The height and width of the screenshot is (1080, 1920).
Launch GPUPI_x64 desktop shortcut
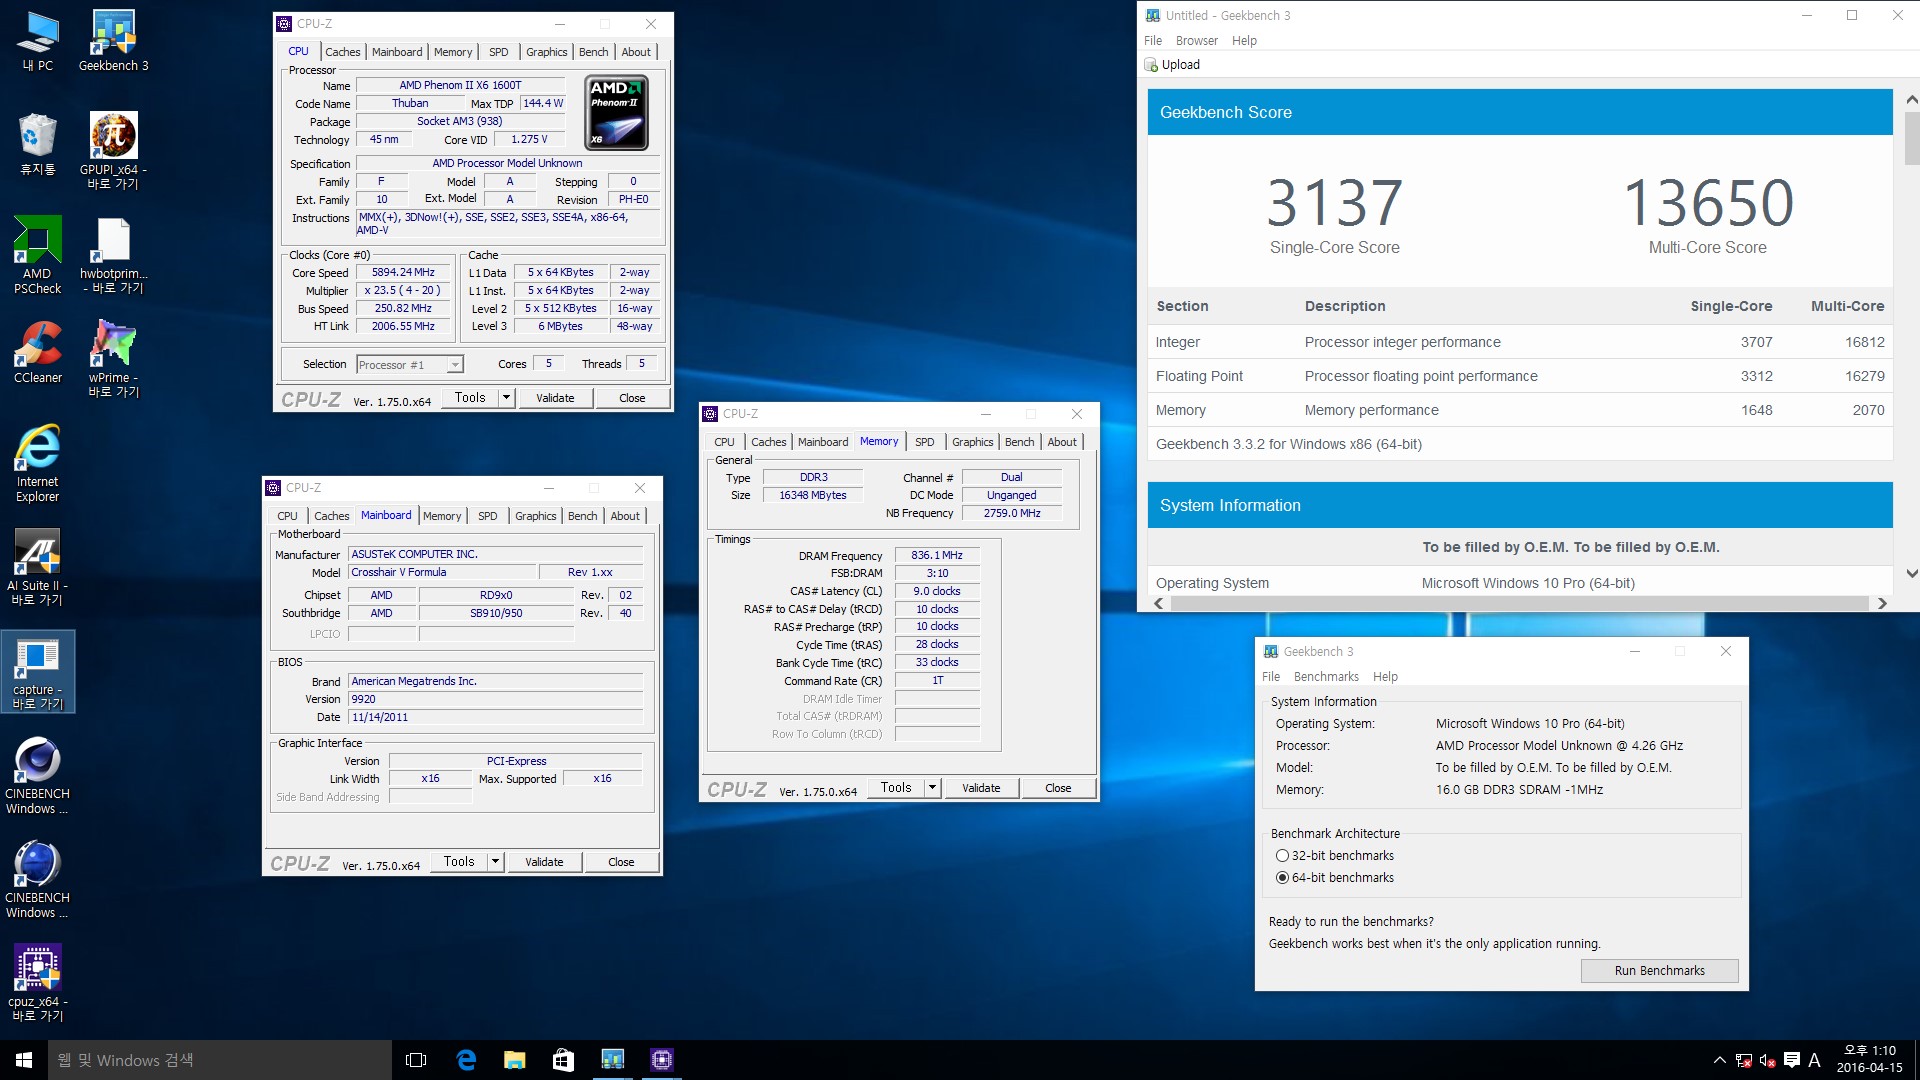pyautogui.click(x=113, y=150)
